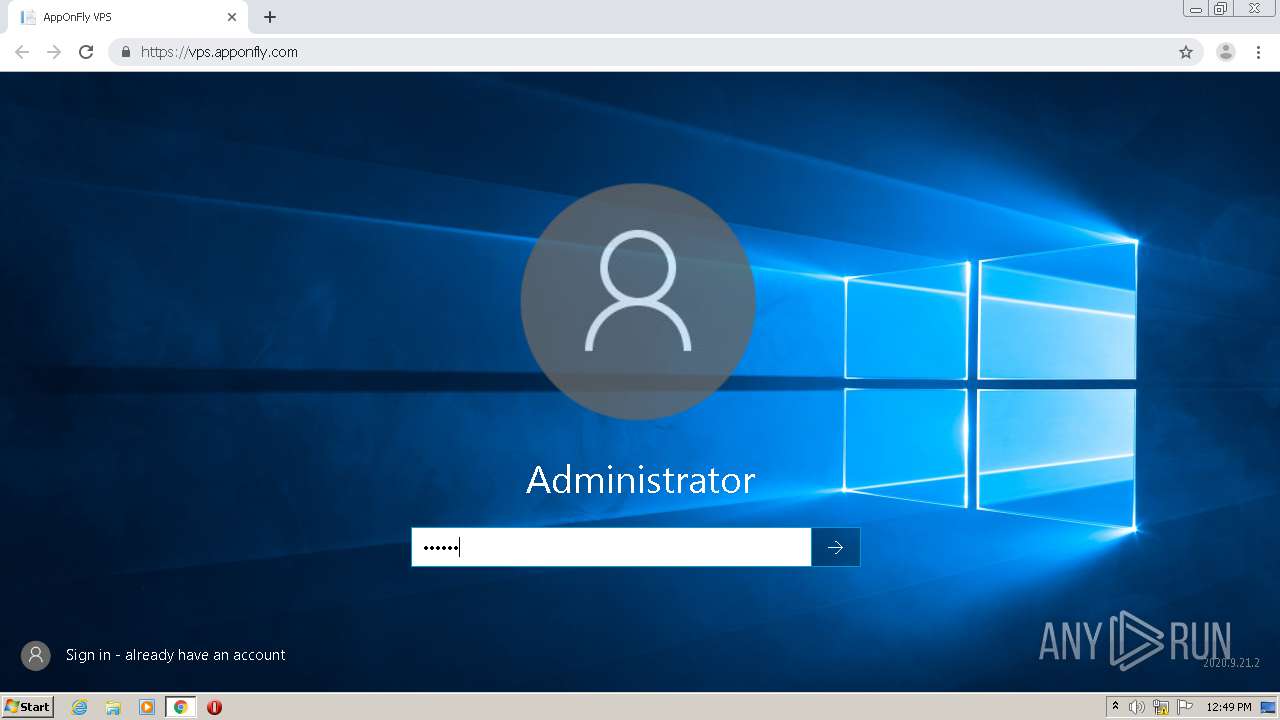Open the network tray icon
This screenshot has width=1280, height=720.
point(1161,707)
